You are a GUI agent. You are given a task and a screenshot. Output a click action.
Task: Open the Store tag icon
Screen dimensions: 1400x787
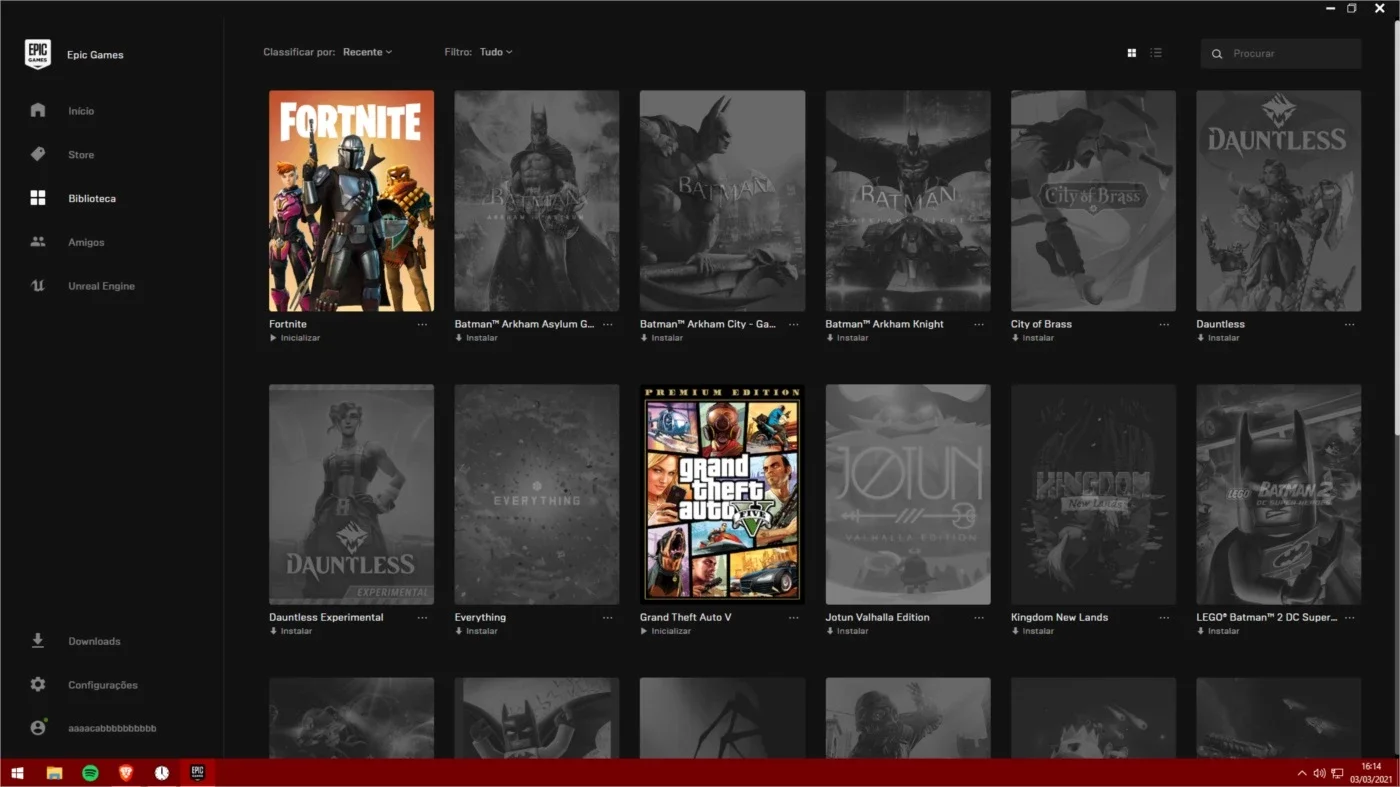(x=38, y=154)
